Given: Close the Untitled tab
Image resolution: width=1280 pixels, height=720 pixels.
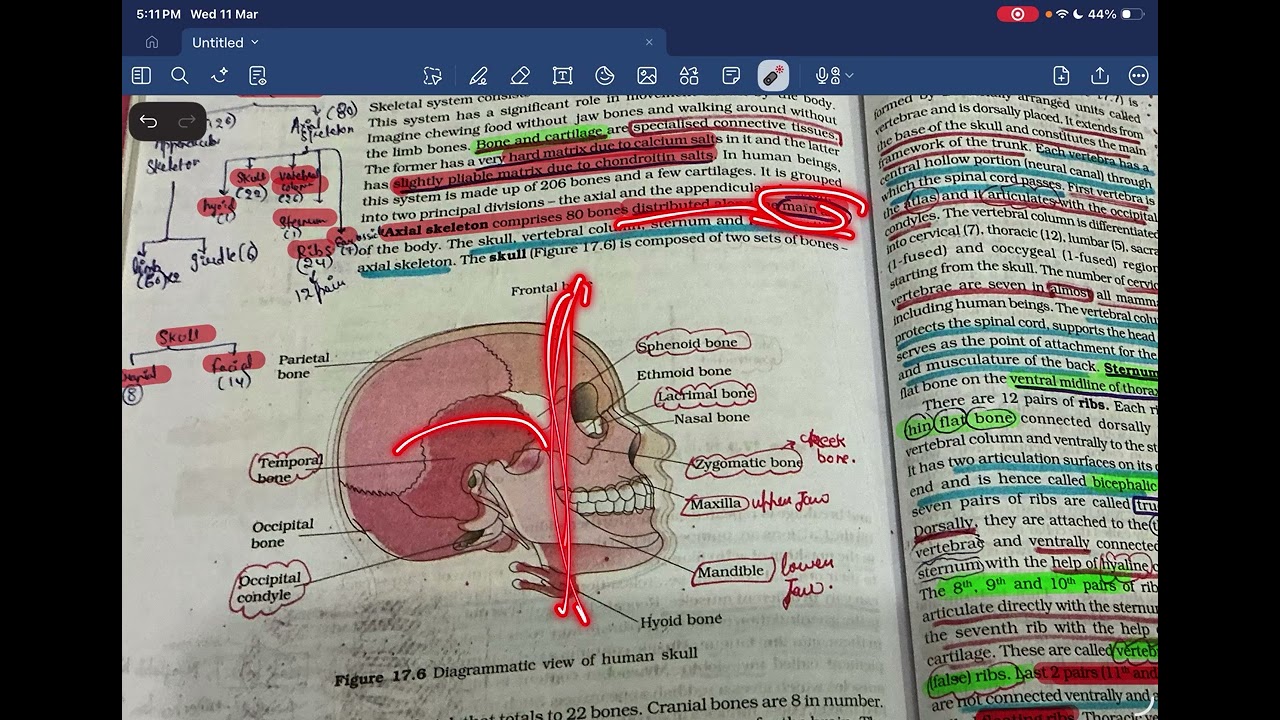Looking at the screenshot, I should tap(649, 42).
